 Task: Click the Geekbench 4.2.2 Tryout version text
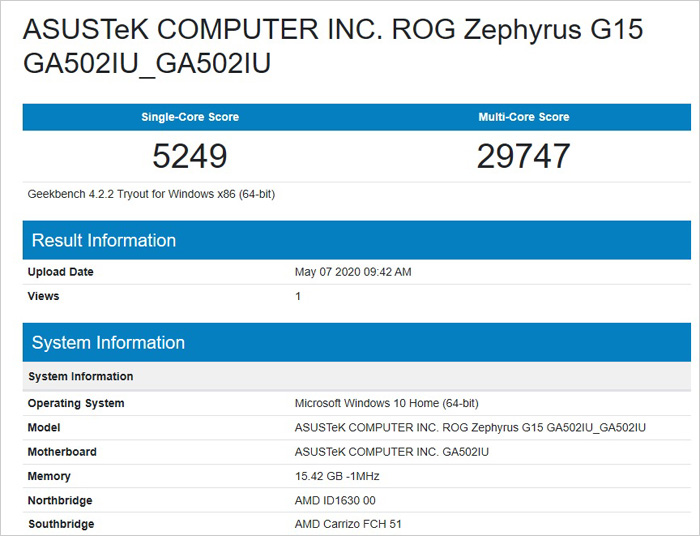click(151, 194)
